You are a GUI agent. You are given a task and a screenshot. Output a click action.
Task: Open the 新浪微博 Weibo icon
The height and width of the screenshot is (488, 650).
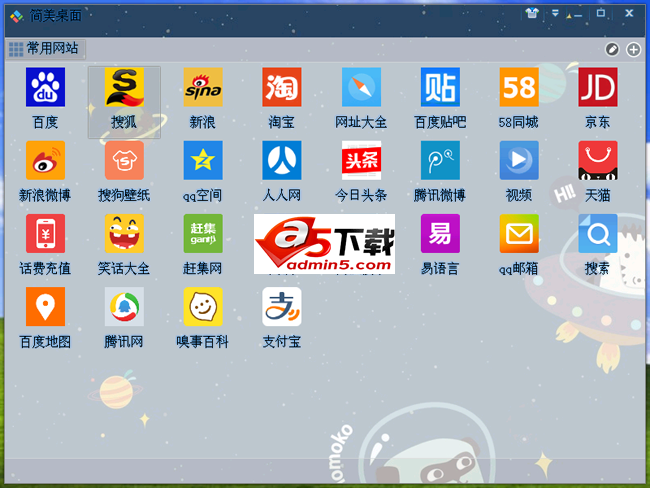[45, 160]
